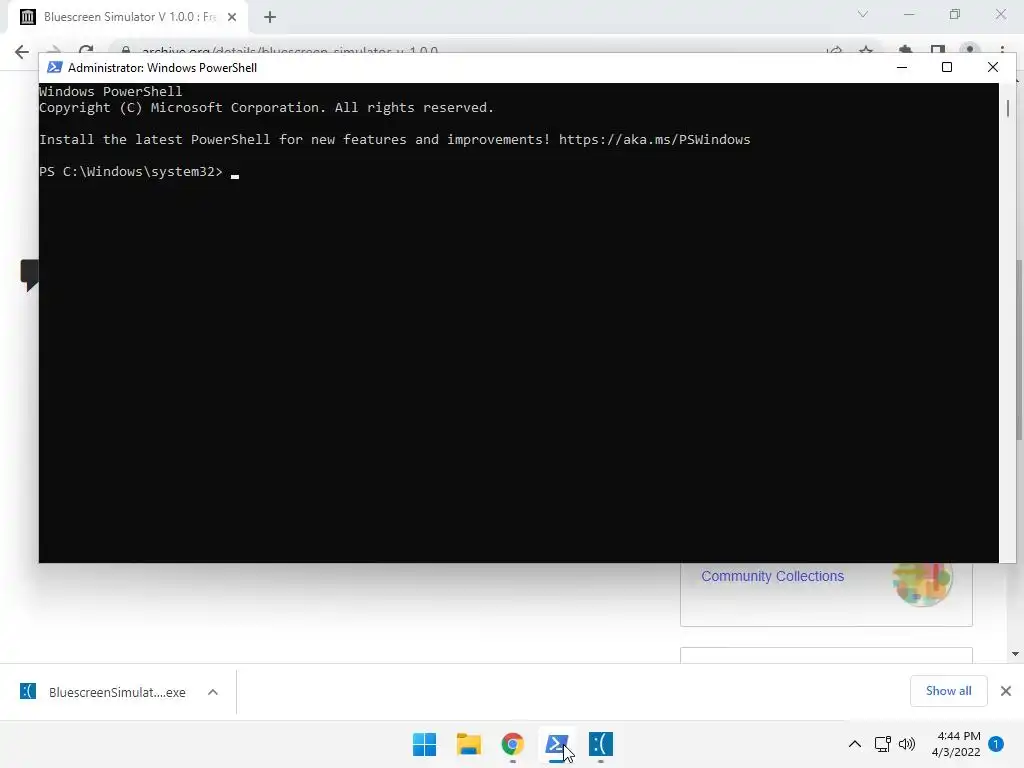Expand download item options chevron
1024x768 pixels.
(213, 692)
